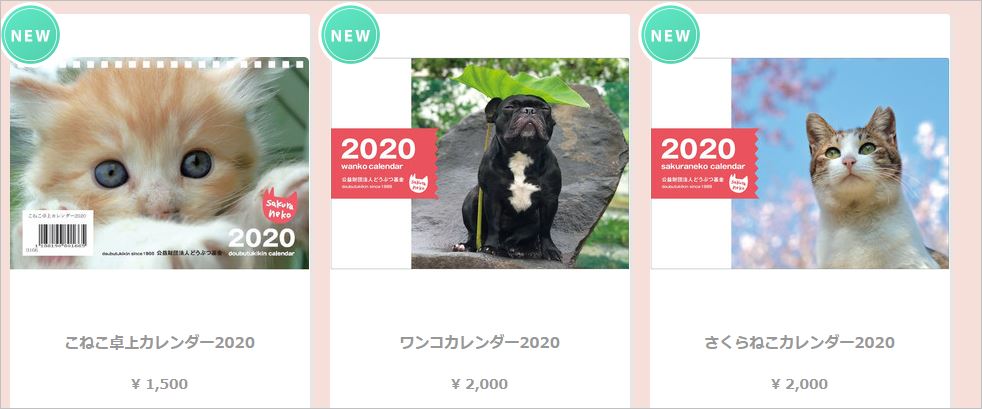Open the orange kitten calendar thumbnail

click(160, 163)
